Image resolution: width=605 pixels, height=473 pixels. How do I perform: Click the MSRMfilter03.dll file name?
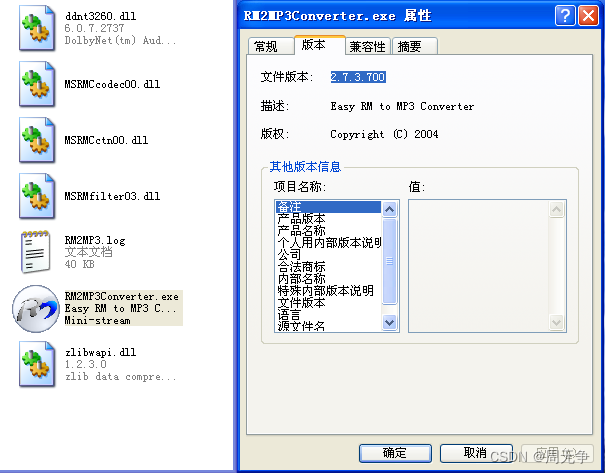tap(112, 196)
